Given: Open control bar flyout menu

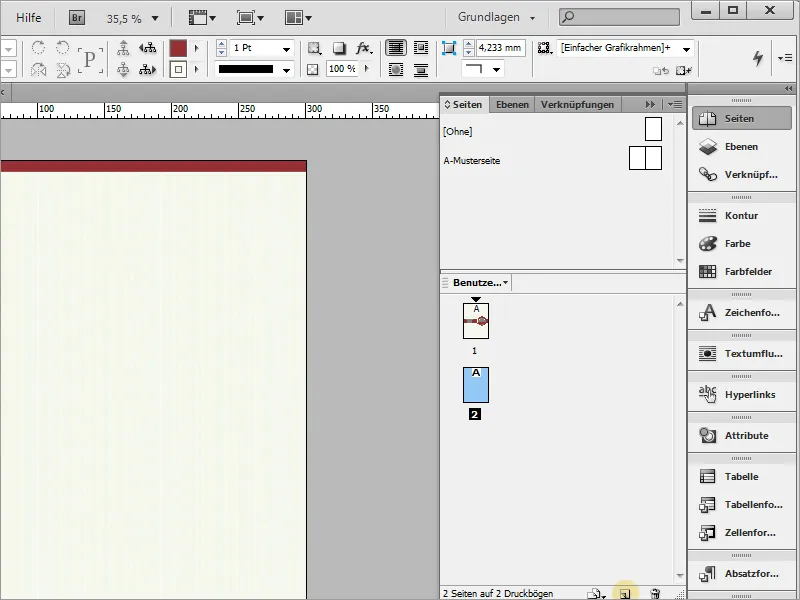Looking at the screenshot, I should click(785, 58).
